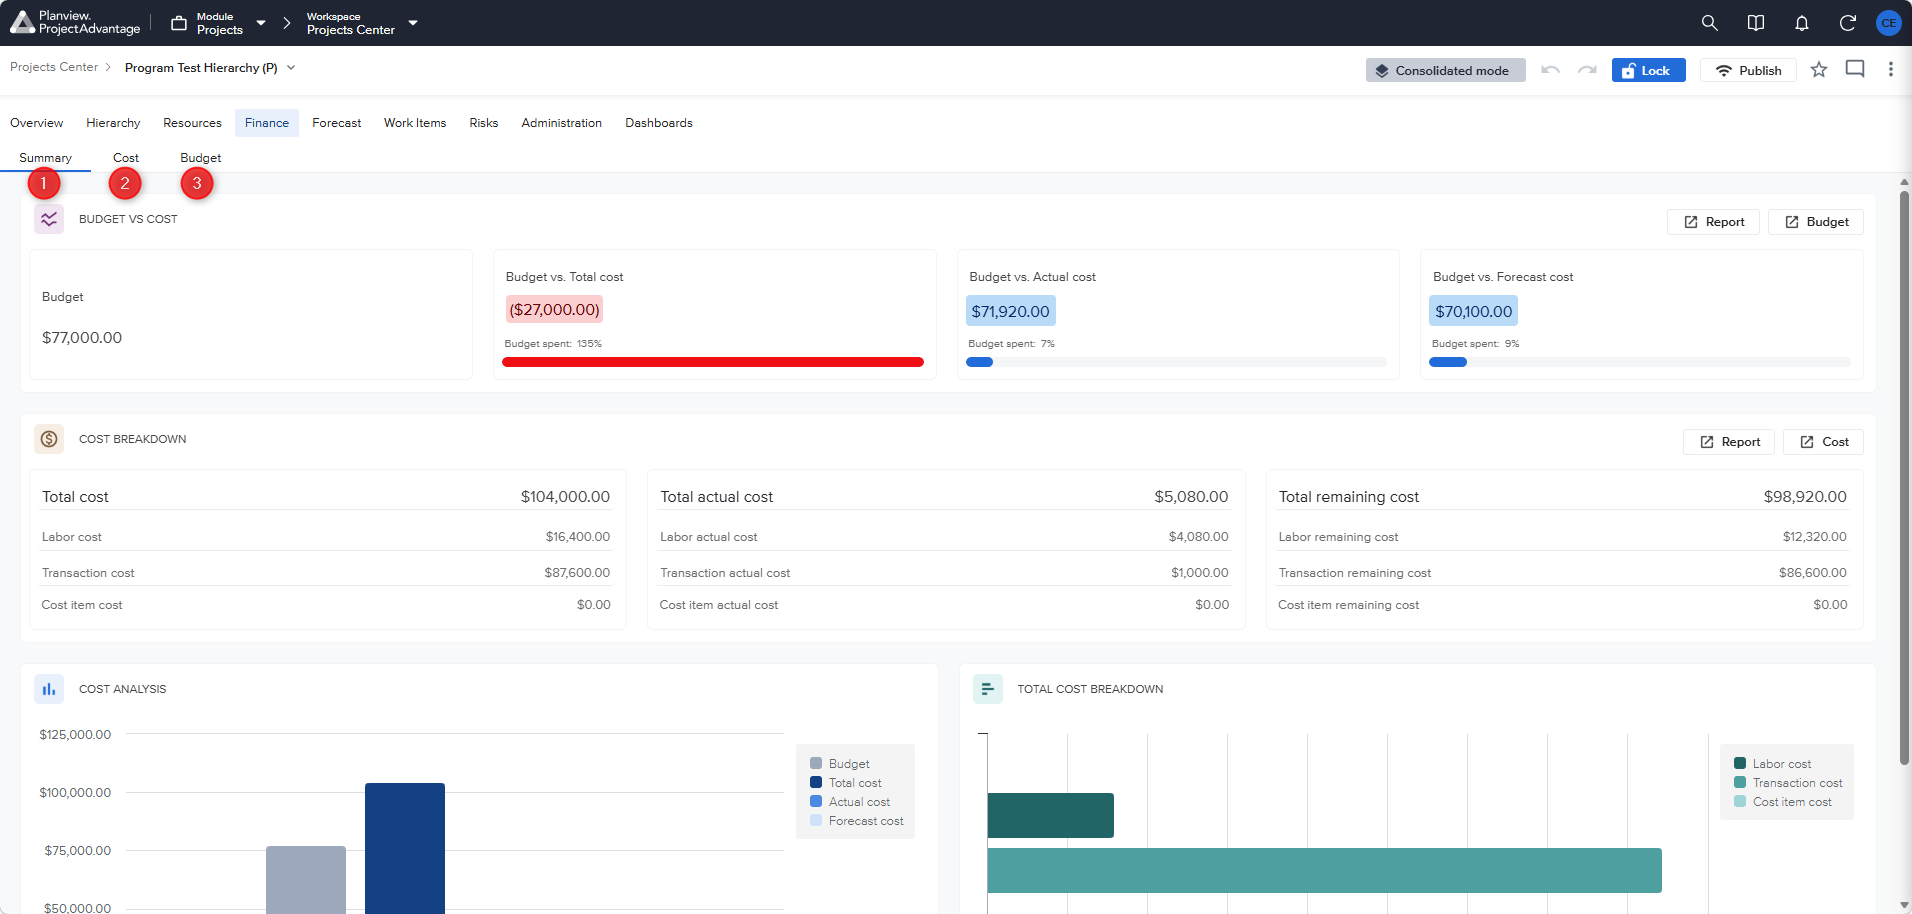Toggle Labor cost series in breakdown legend
1912x914 pixels.
(1772, 764)
